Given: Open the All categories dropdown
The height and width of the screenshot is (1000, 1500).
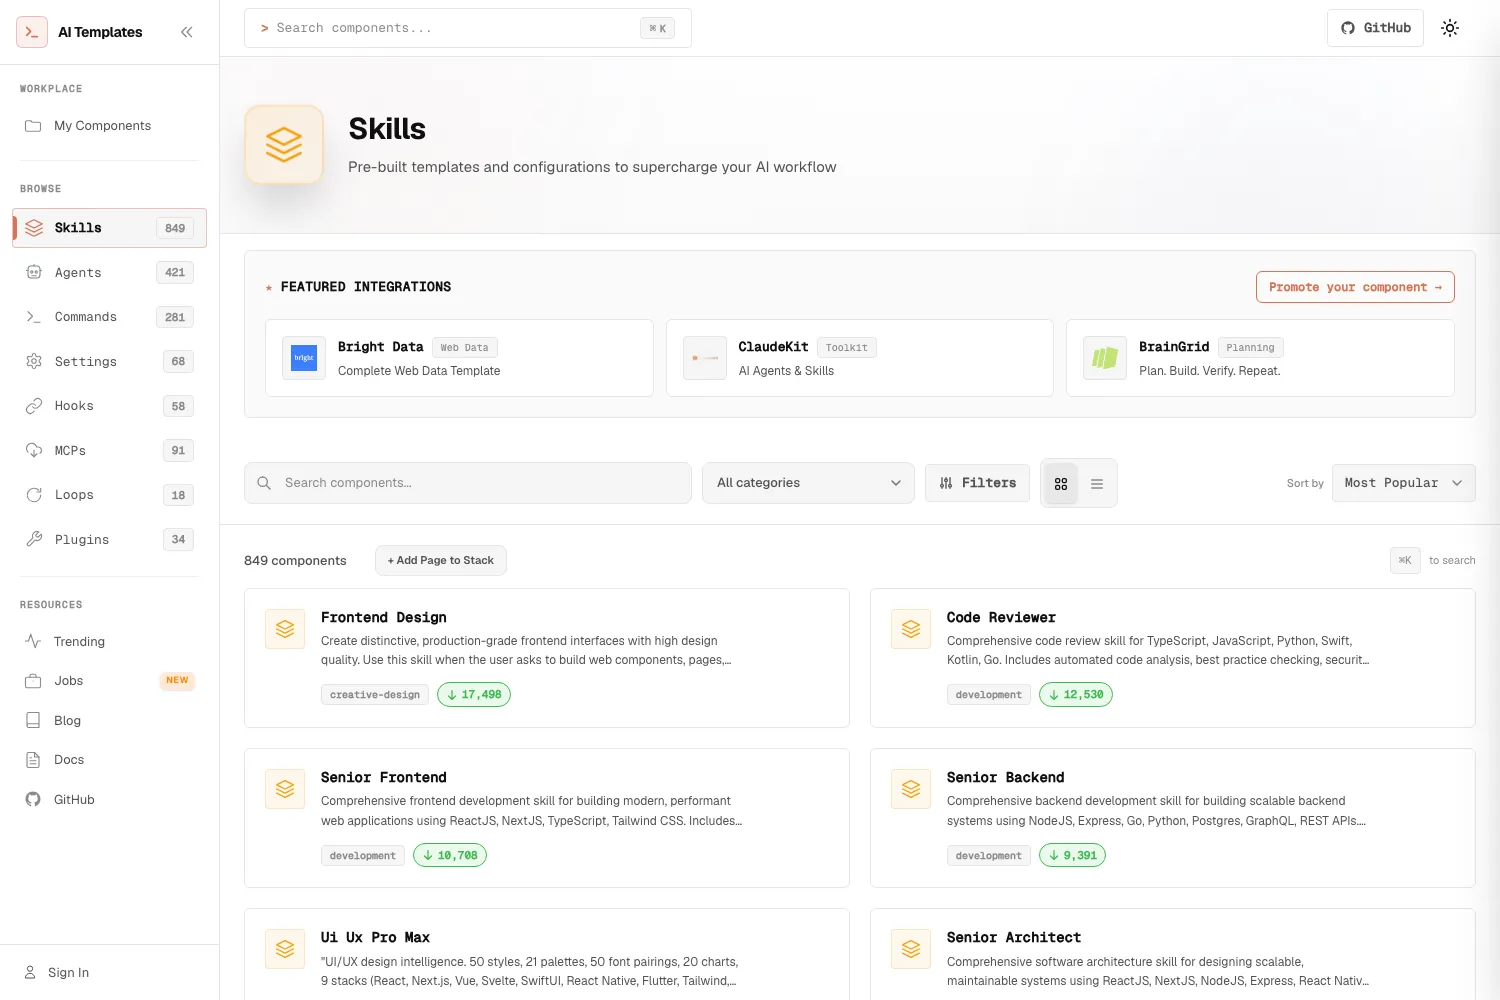Looking at the screenshot, I should click(x=808, y=483).
